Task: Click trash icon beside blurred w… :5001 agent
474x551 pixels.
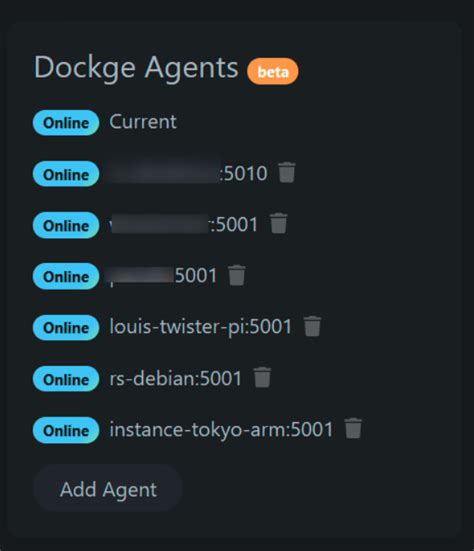Action: coord(279,223)
